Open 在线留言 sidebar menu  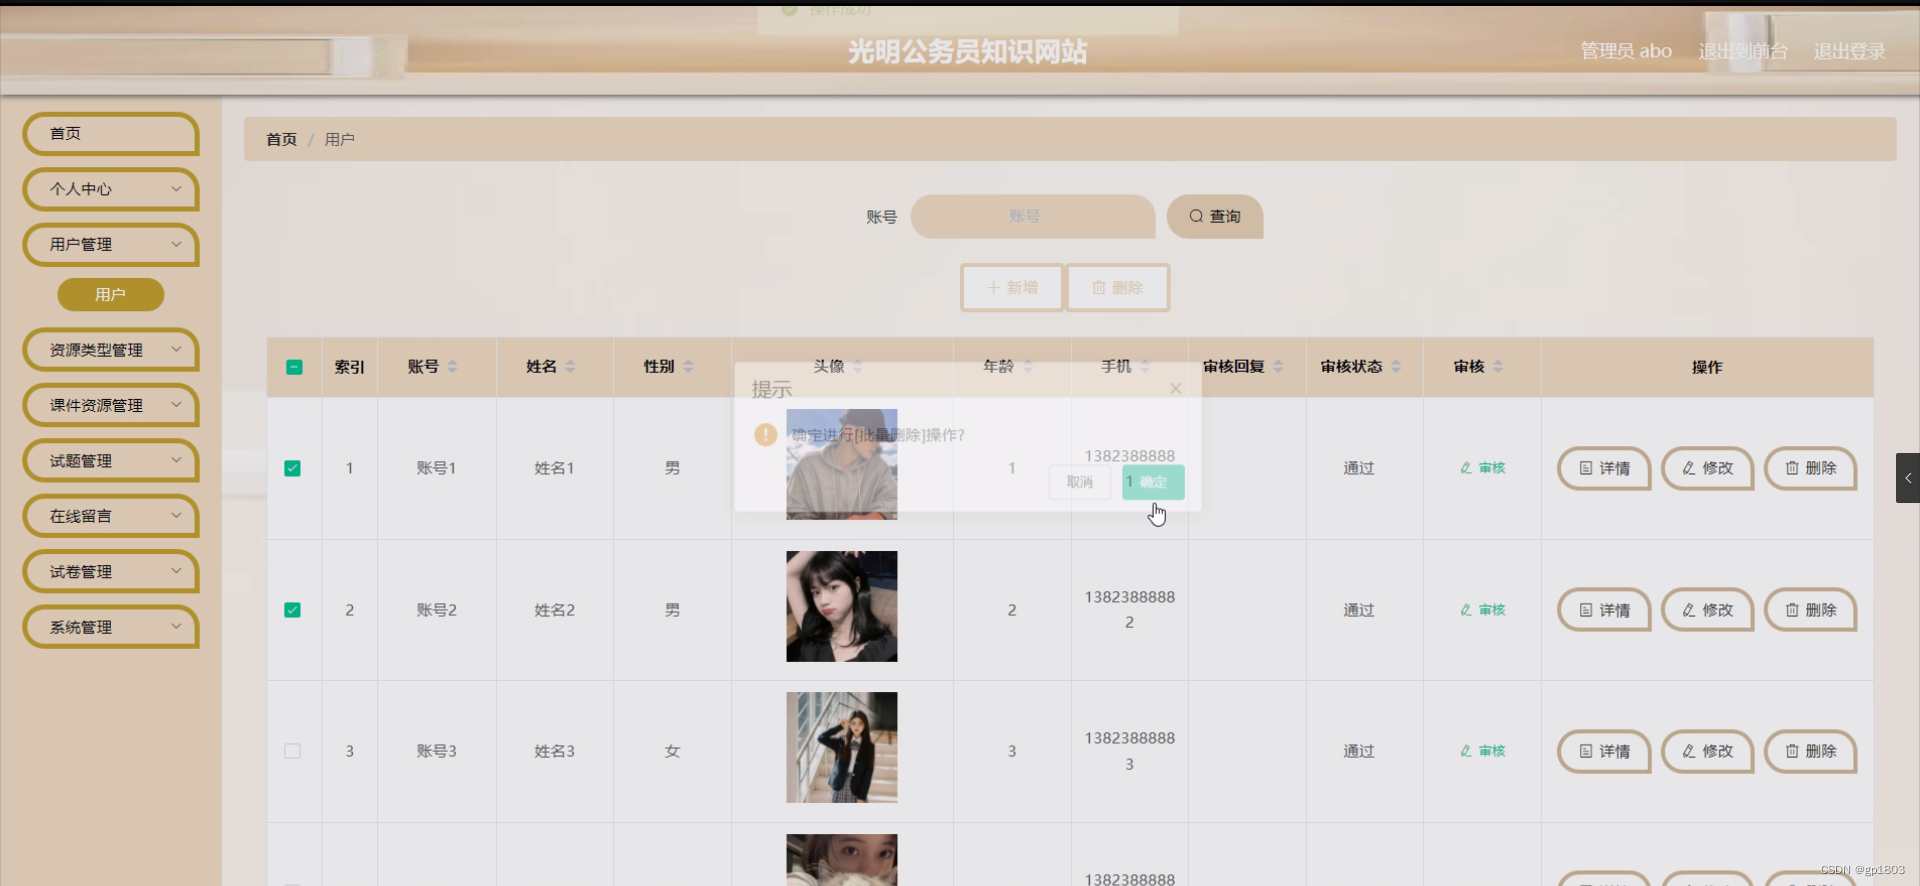pyautogui.click(x=110, y=516)
